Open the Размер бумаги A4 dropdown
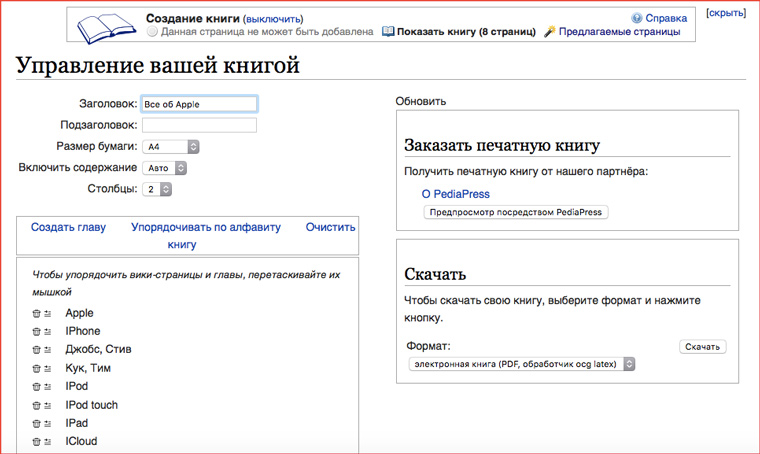 (171, 146)
